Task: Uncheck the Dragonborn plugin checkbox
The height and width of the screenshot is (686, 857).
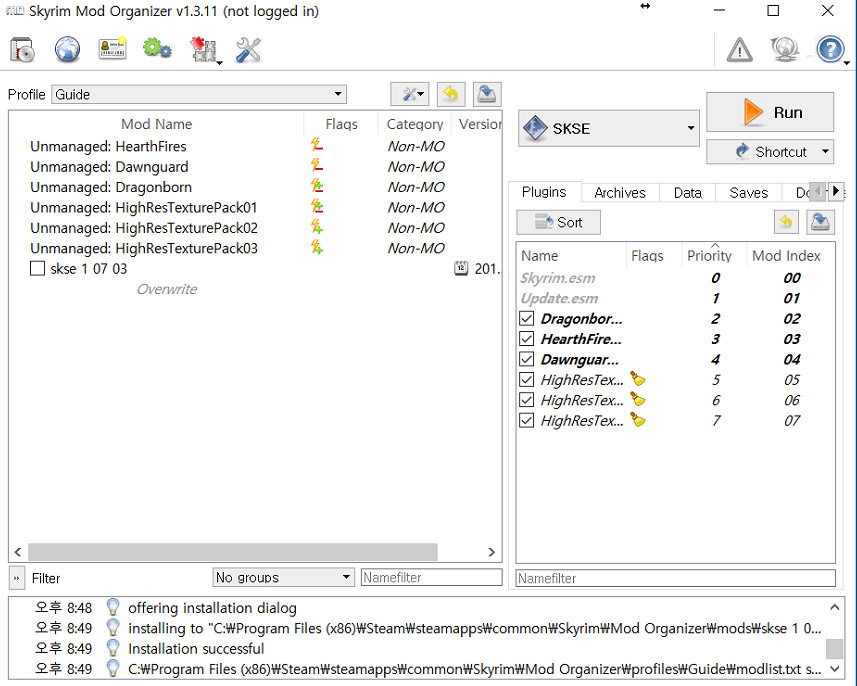Action: click(x=526, y=318)
